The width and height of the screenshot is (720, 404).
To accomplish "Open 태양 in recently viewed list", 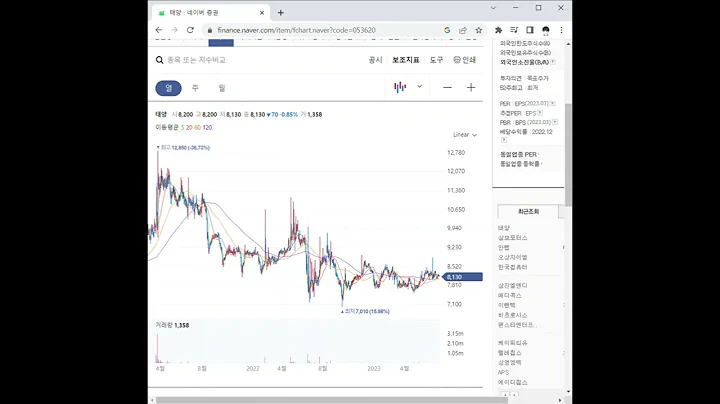I will pos(504,228).
